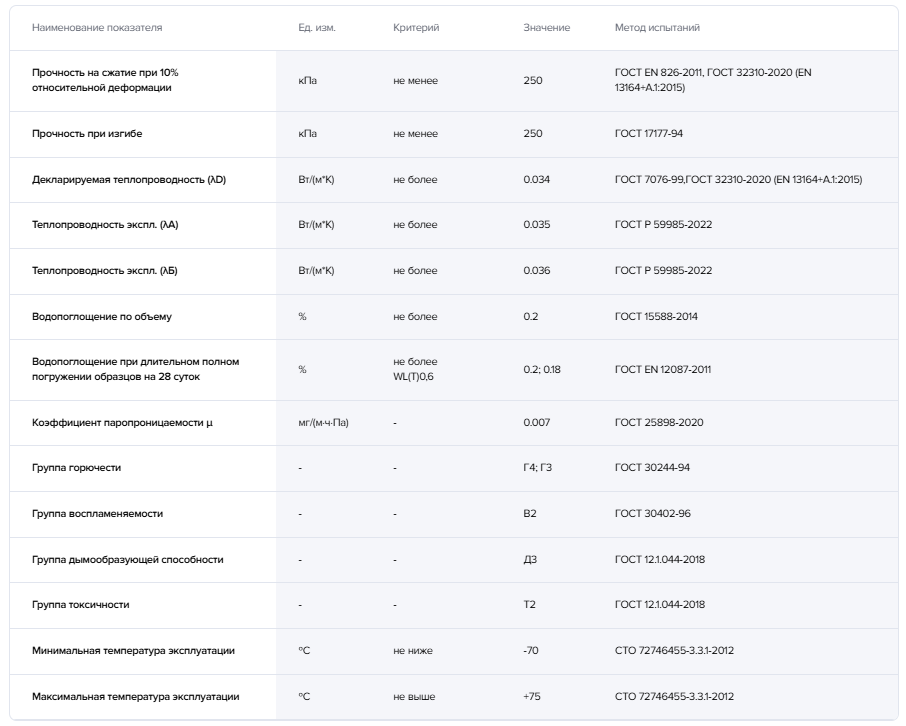Select 'Коэффициент паропроницаемости μ' row label
Image resolution: width=906 pixels, height=726 pixels.
pos(122,422)
